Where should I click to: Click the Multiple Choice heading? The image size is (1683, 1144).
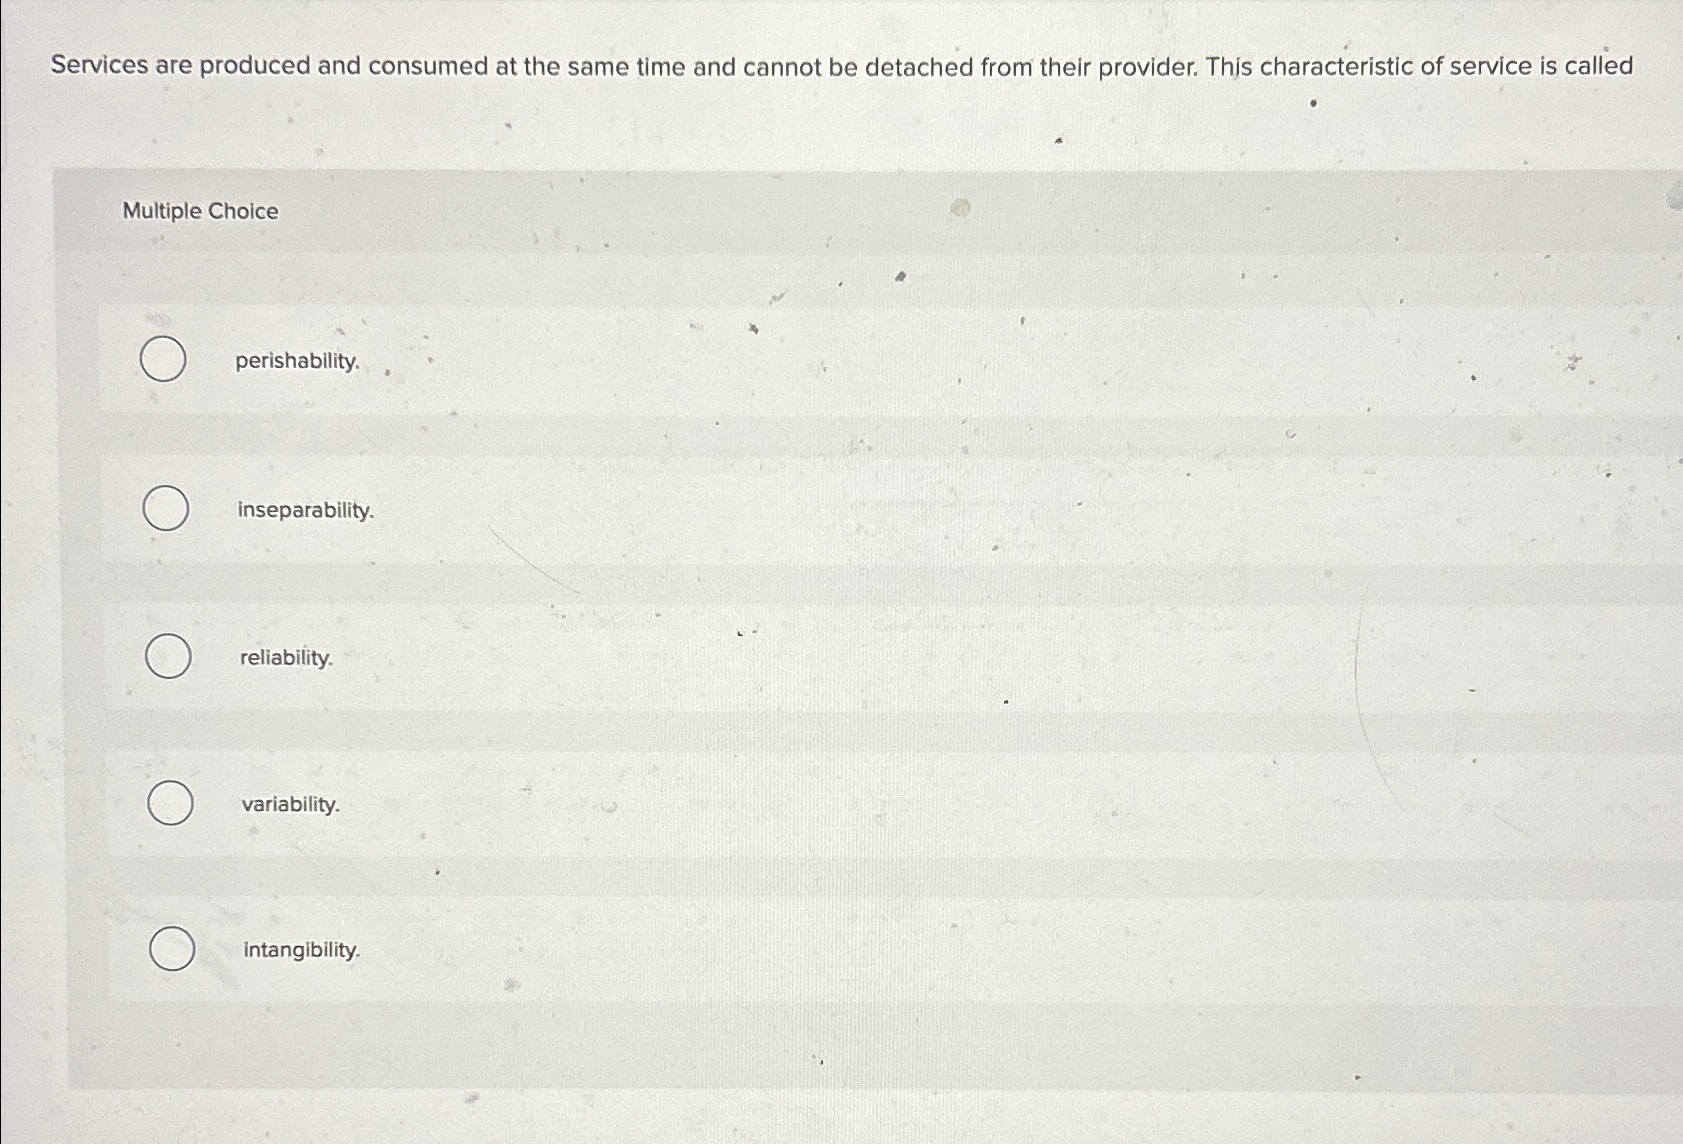pyautogui.click(x=197, y=211)
